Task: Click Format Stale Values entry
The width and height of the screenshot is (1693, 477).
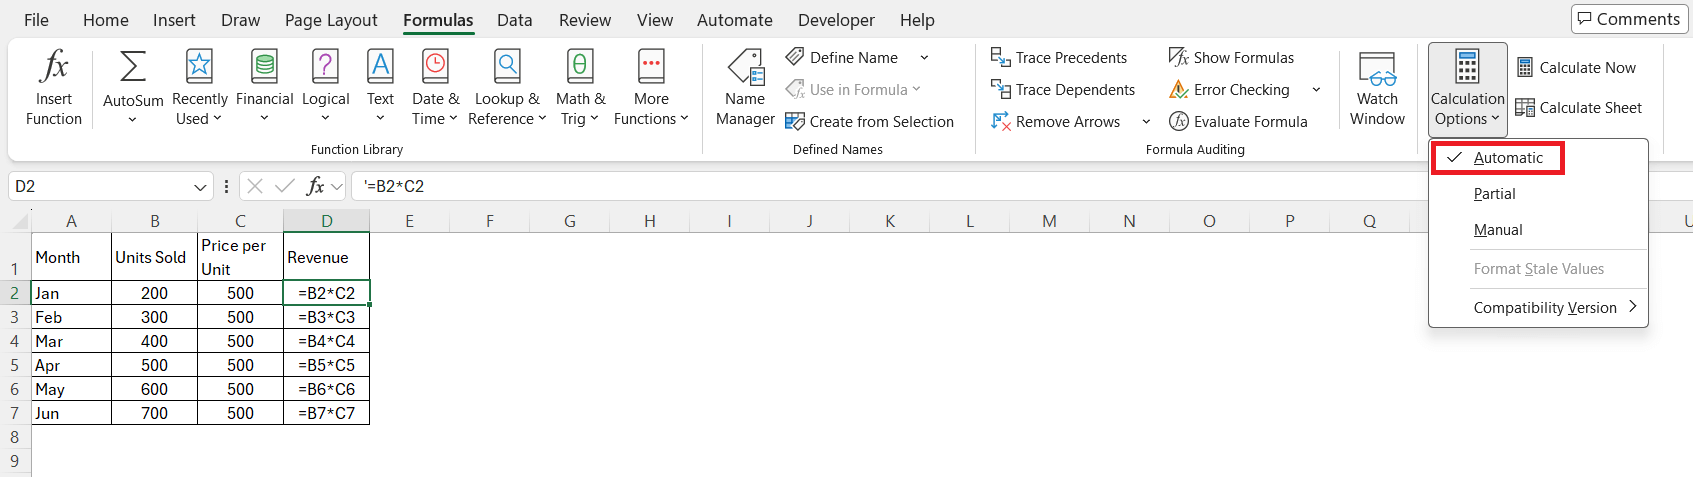Action: pyautogui.click(x=1538, y=269)
